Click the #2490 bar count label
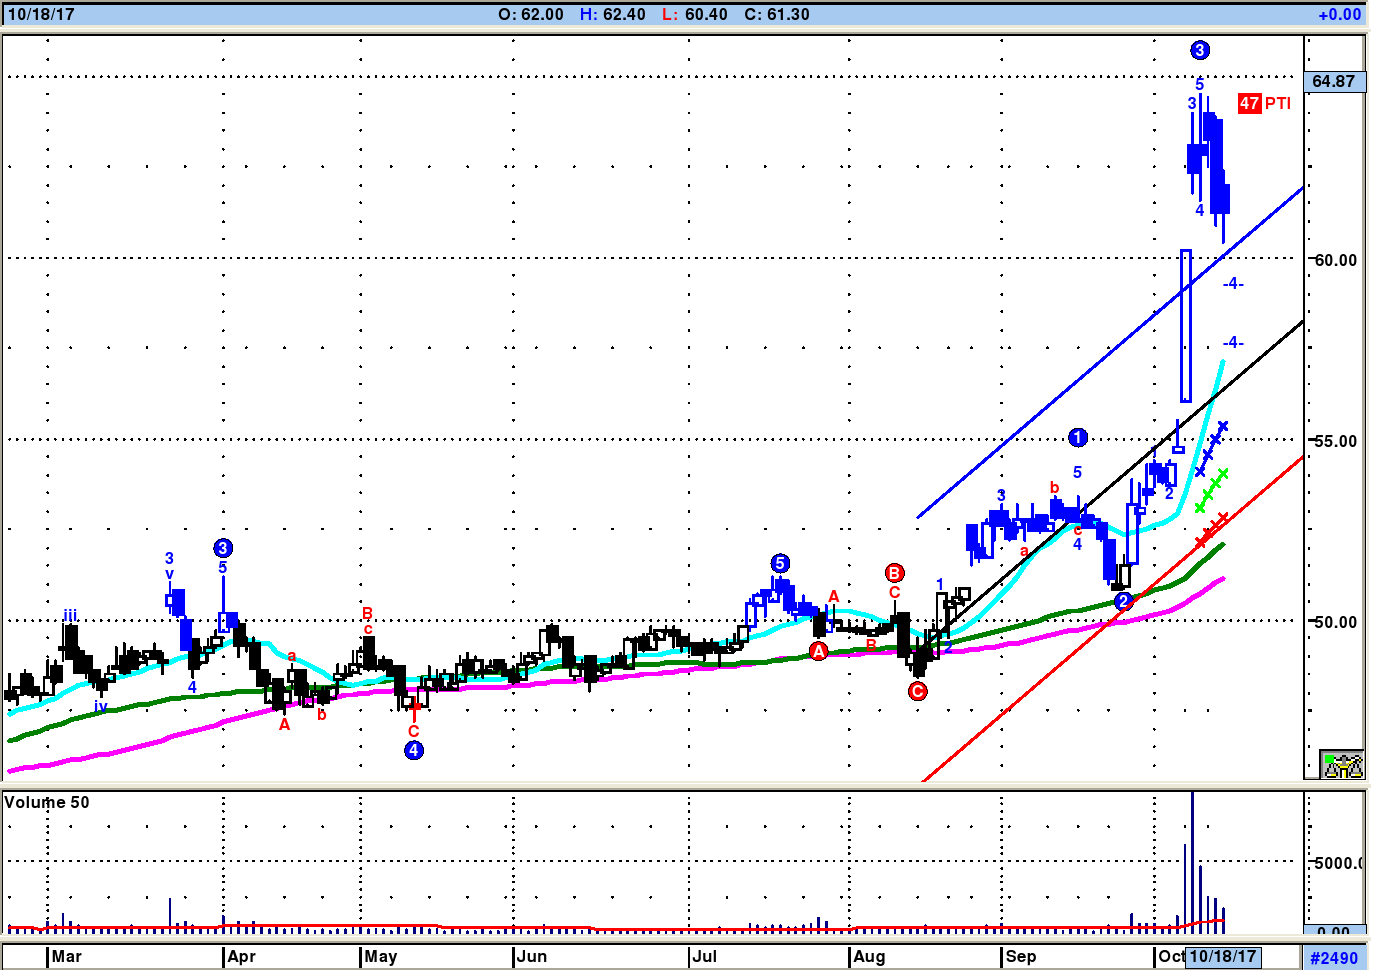 tap(1334, 958)
